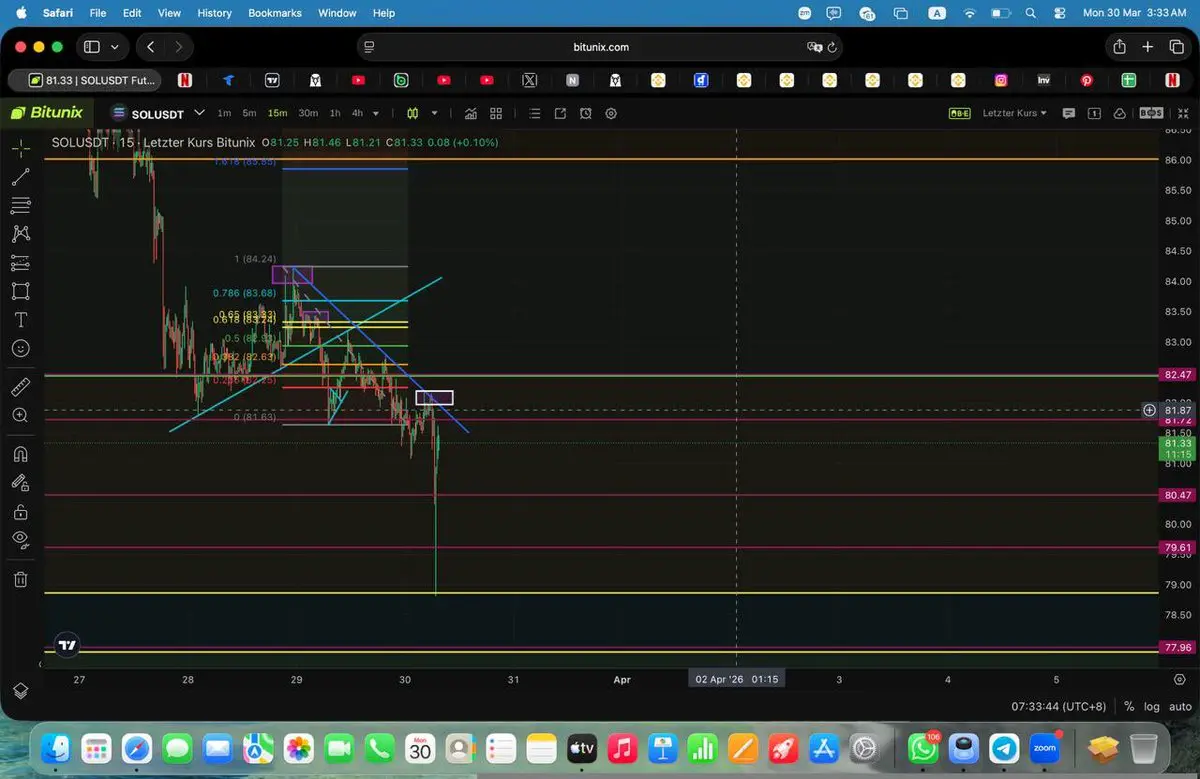Click the Bitunix logo
The width and height of the screenshot is (1200, 779).
click(46, 113)
